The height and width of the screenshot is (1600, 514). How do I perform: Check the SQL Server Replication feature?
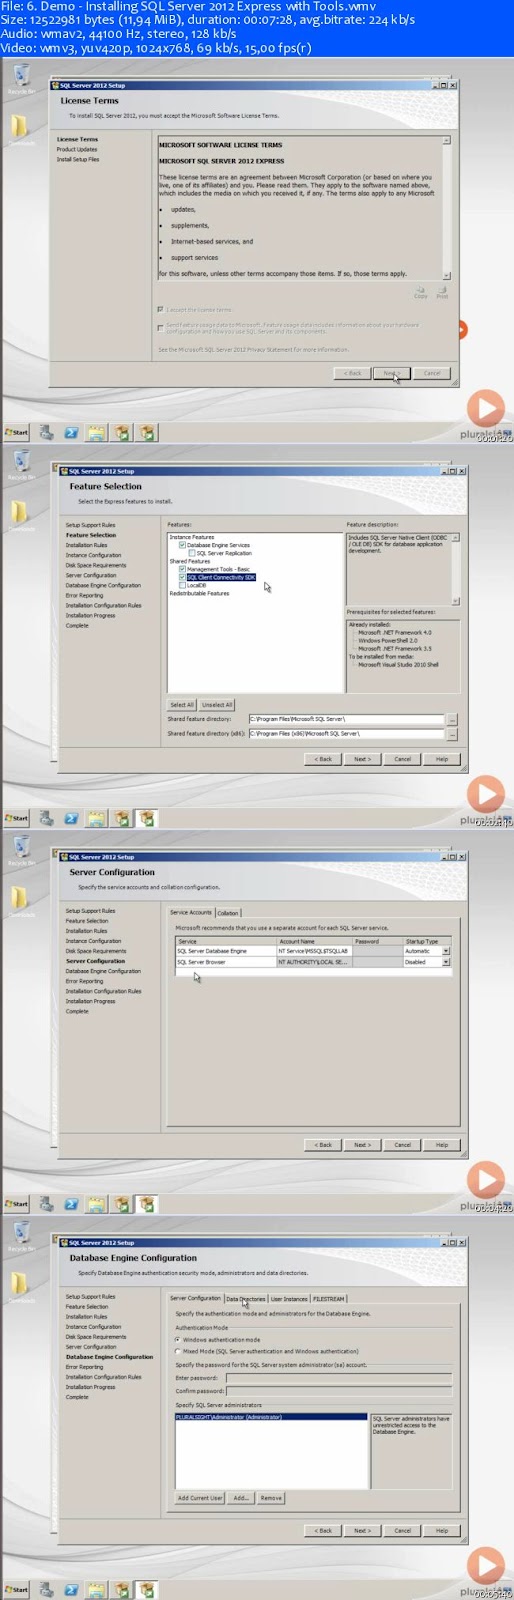(192, 553)
